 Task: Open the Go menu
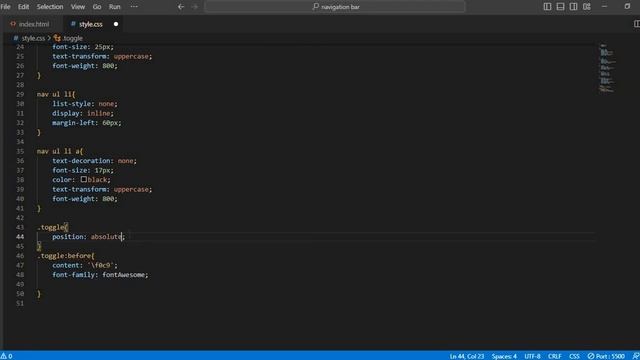pyautogui.click(x=97, y=7)
